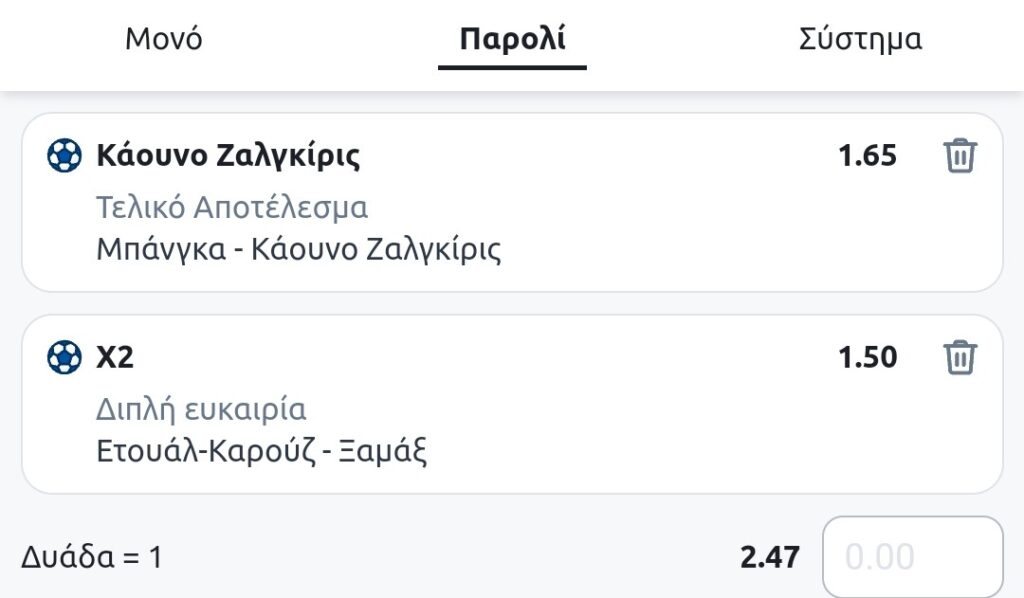Click the Κάουνο Ζαλγκίρις selection title

click(x=228, y=156)
